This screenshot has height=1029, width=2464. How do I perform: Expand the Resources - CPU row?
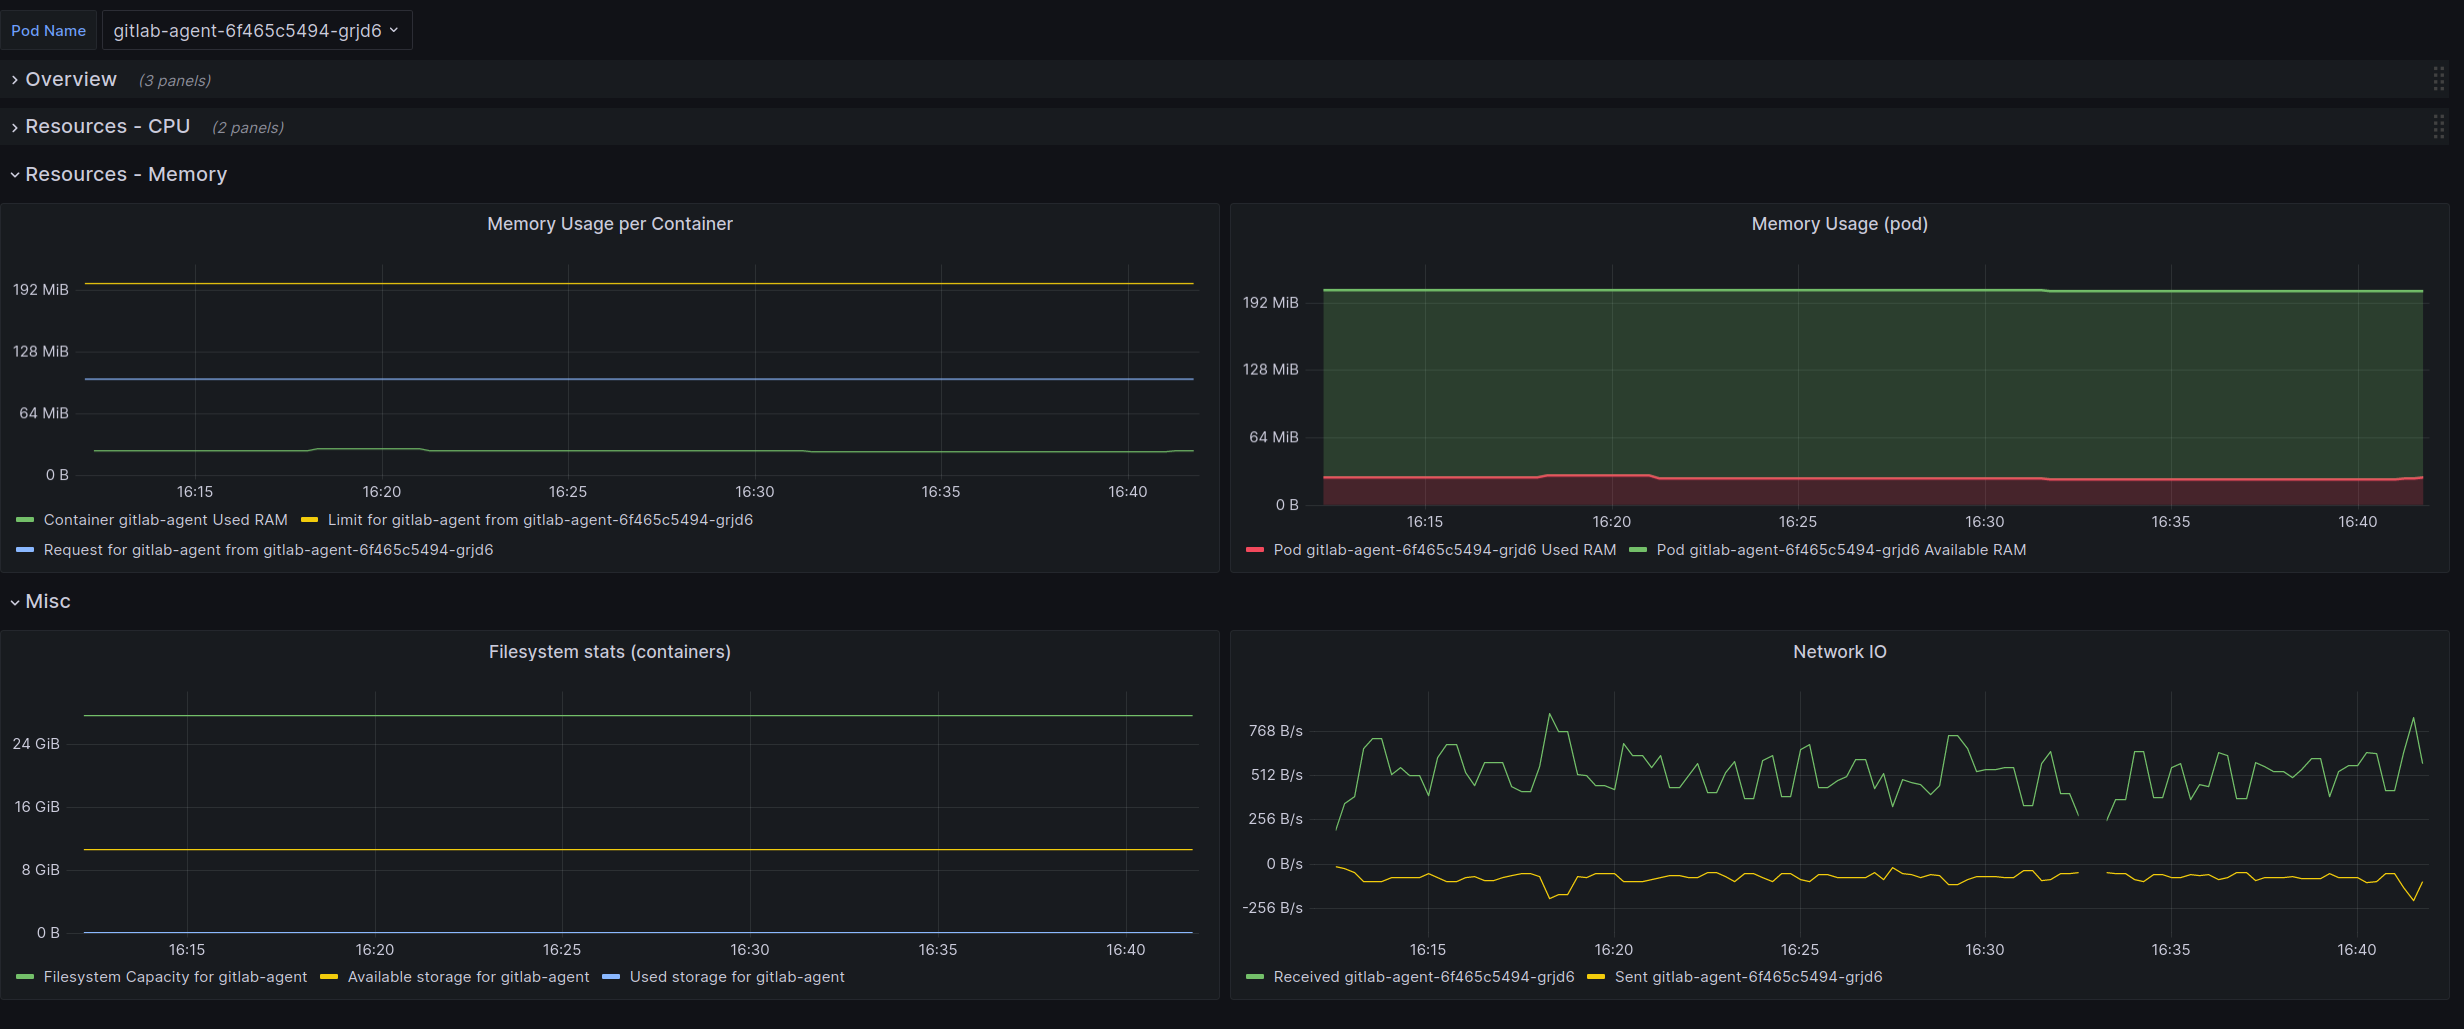(x=107, y=127)
